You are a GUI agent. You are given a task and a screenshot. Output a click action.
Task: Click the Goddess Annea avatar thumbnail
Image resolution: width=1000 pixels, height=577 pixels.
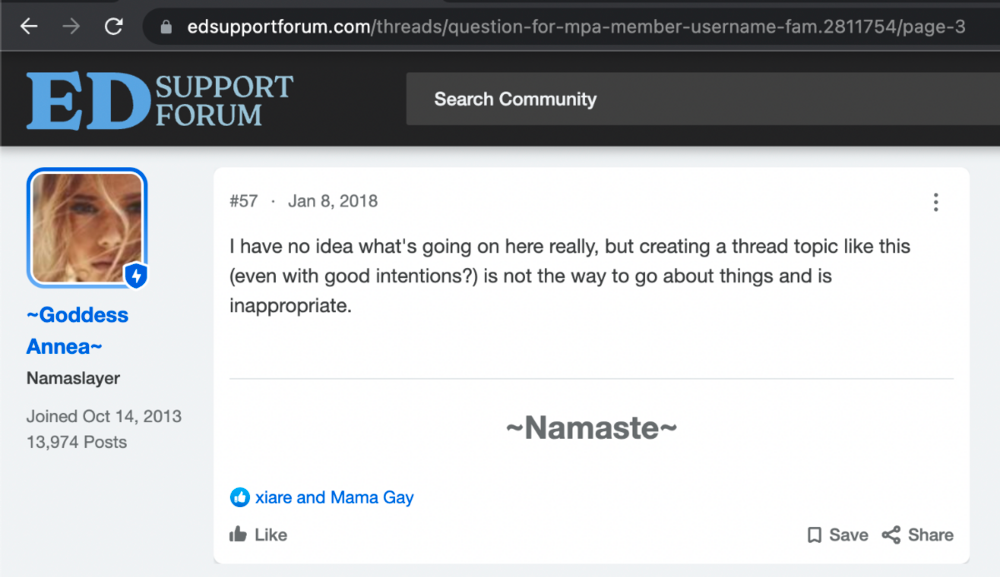tap(87, 228)
